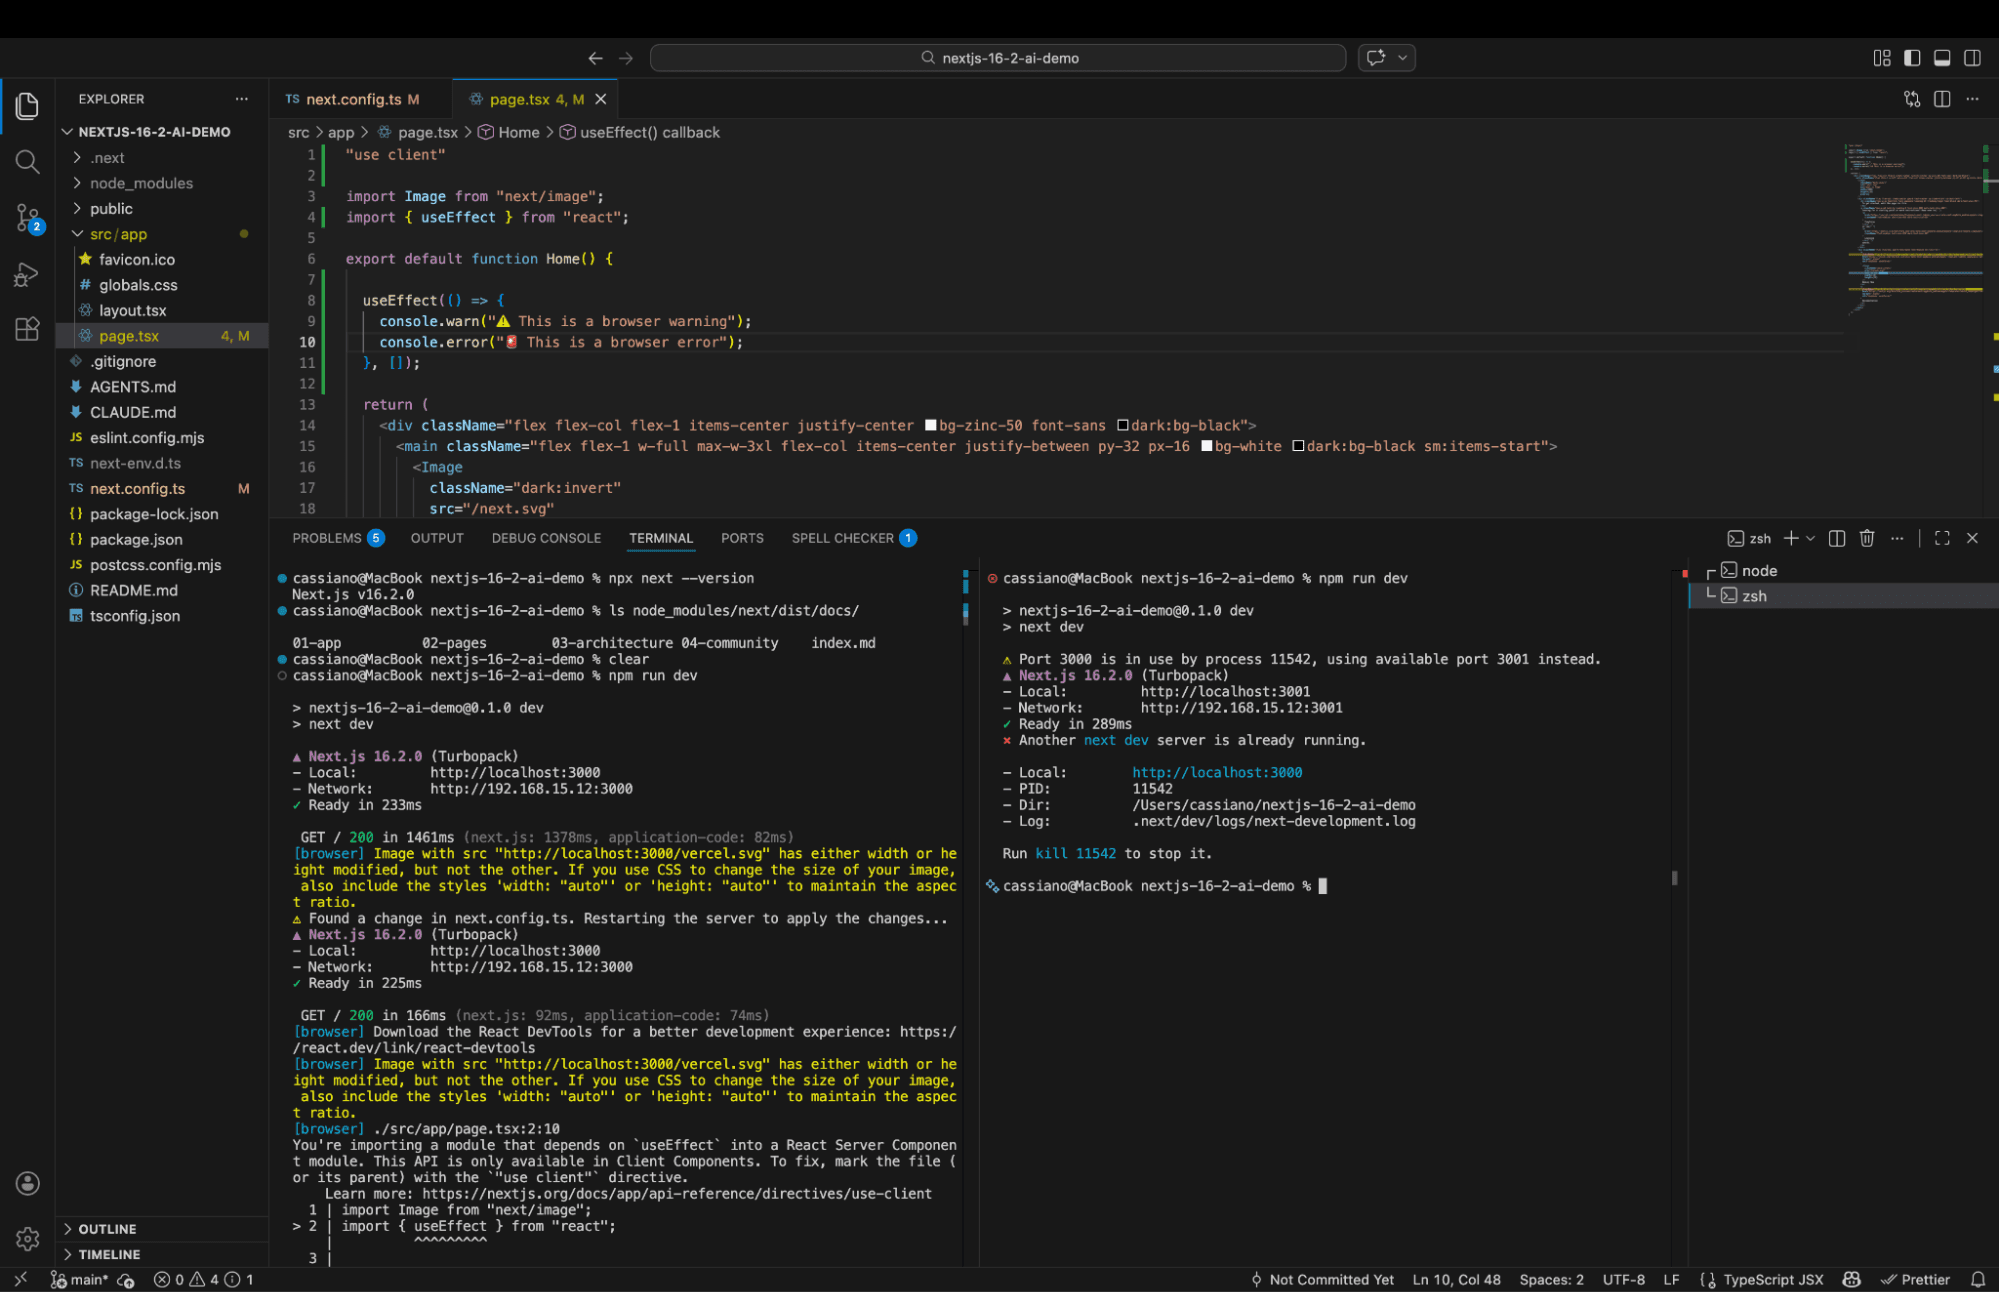Screen dimensions: 1999x1293
Task: Toggle the secondary sidebar layout button
Action: (x=1971, y=58)
